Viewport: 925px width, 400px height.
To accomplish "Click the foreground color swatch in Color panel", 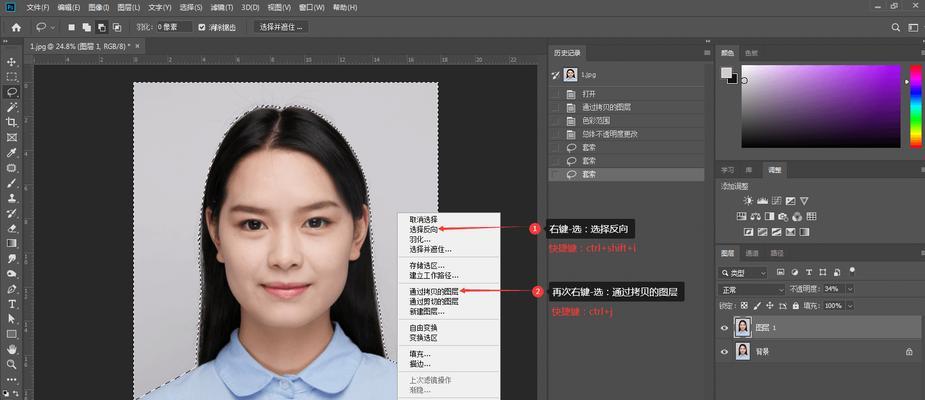I will click(726, 73).
